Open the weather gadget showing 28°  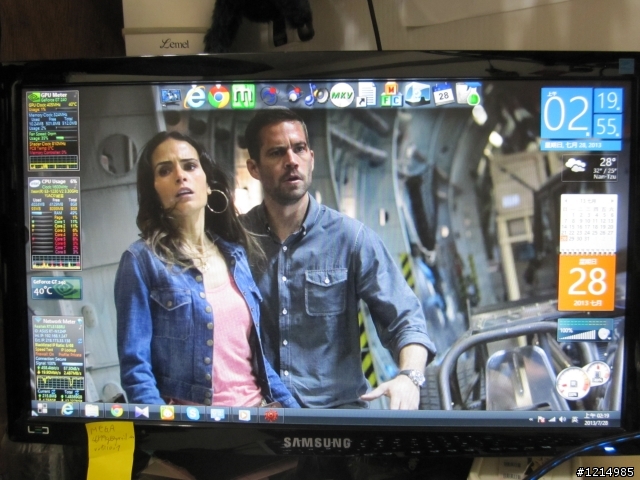point(590,167)
